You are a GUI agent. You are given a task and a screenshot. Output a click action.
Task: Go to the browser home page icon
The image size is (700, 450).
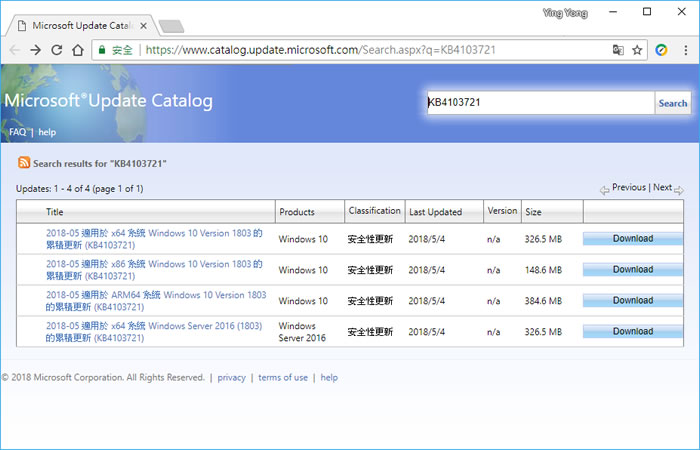pyautogui.click(x=78, y=50)
